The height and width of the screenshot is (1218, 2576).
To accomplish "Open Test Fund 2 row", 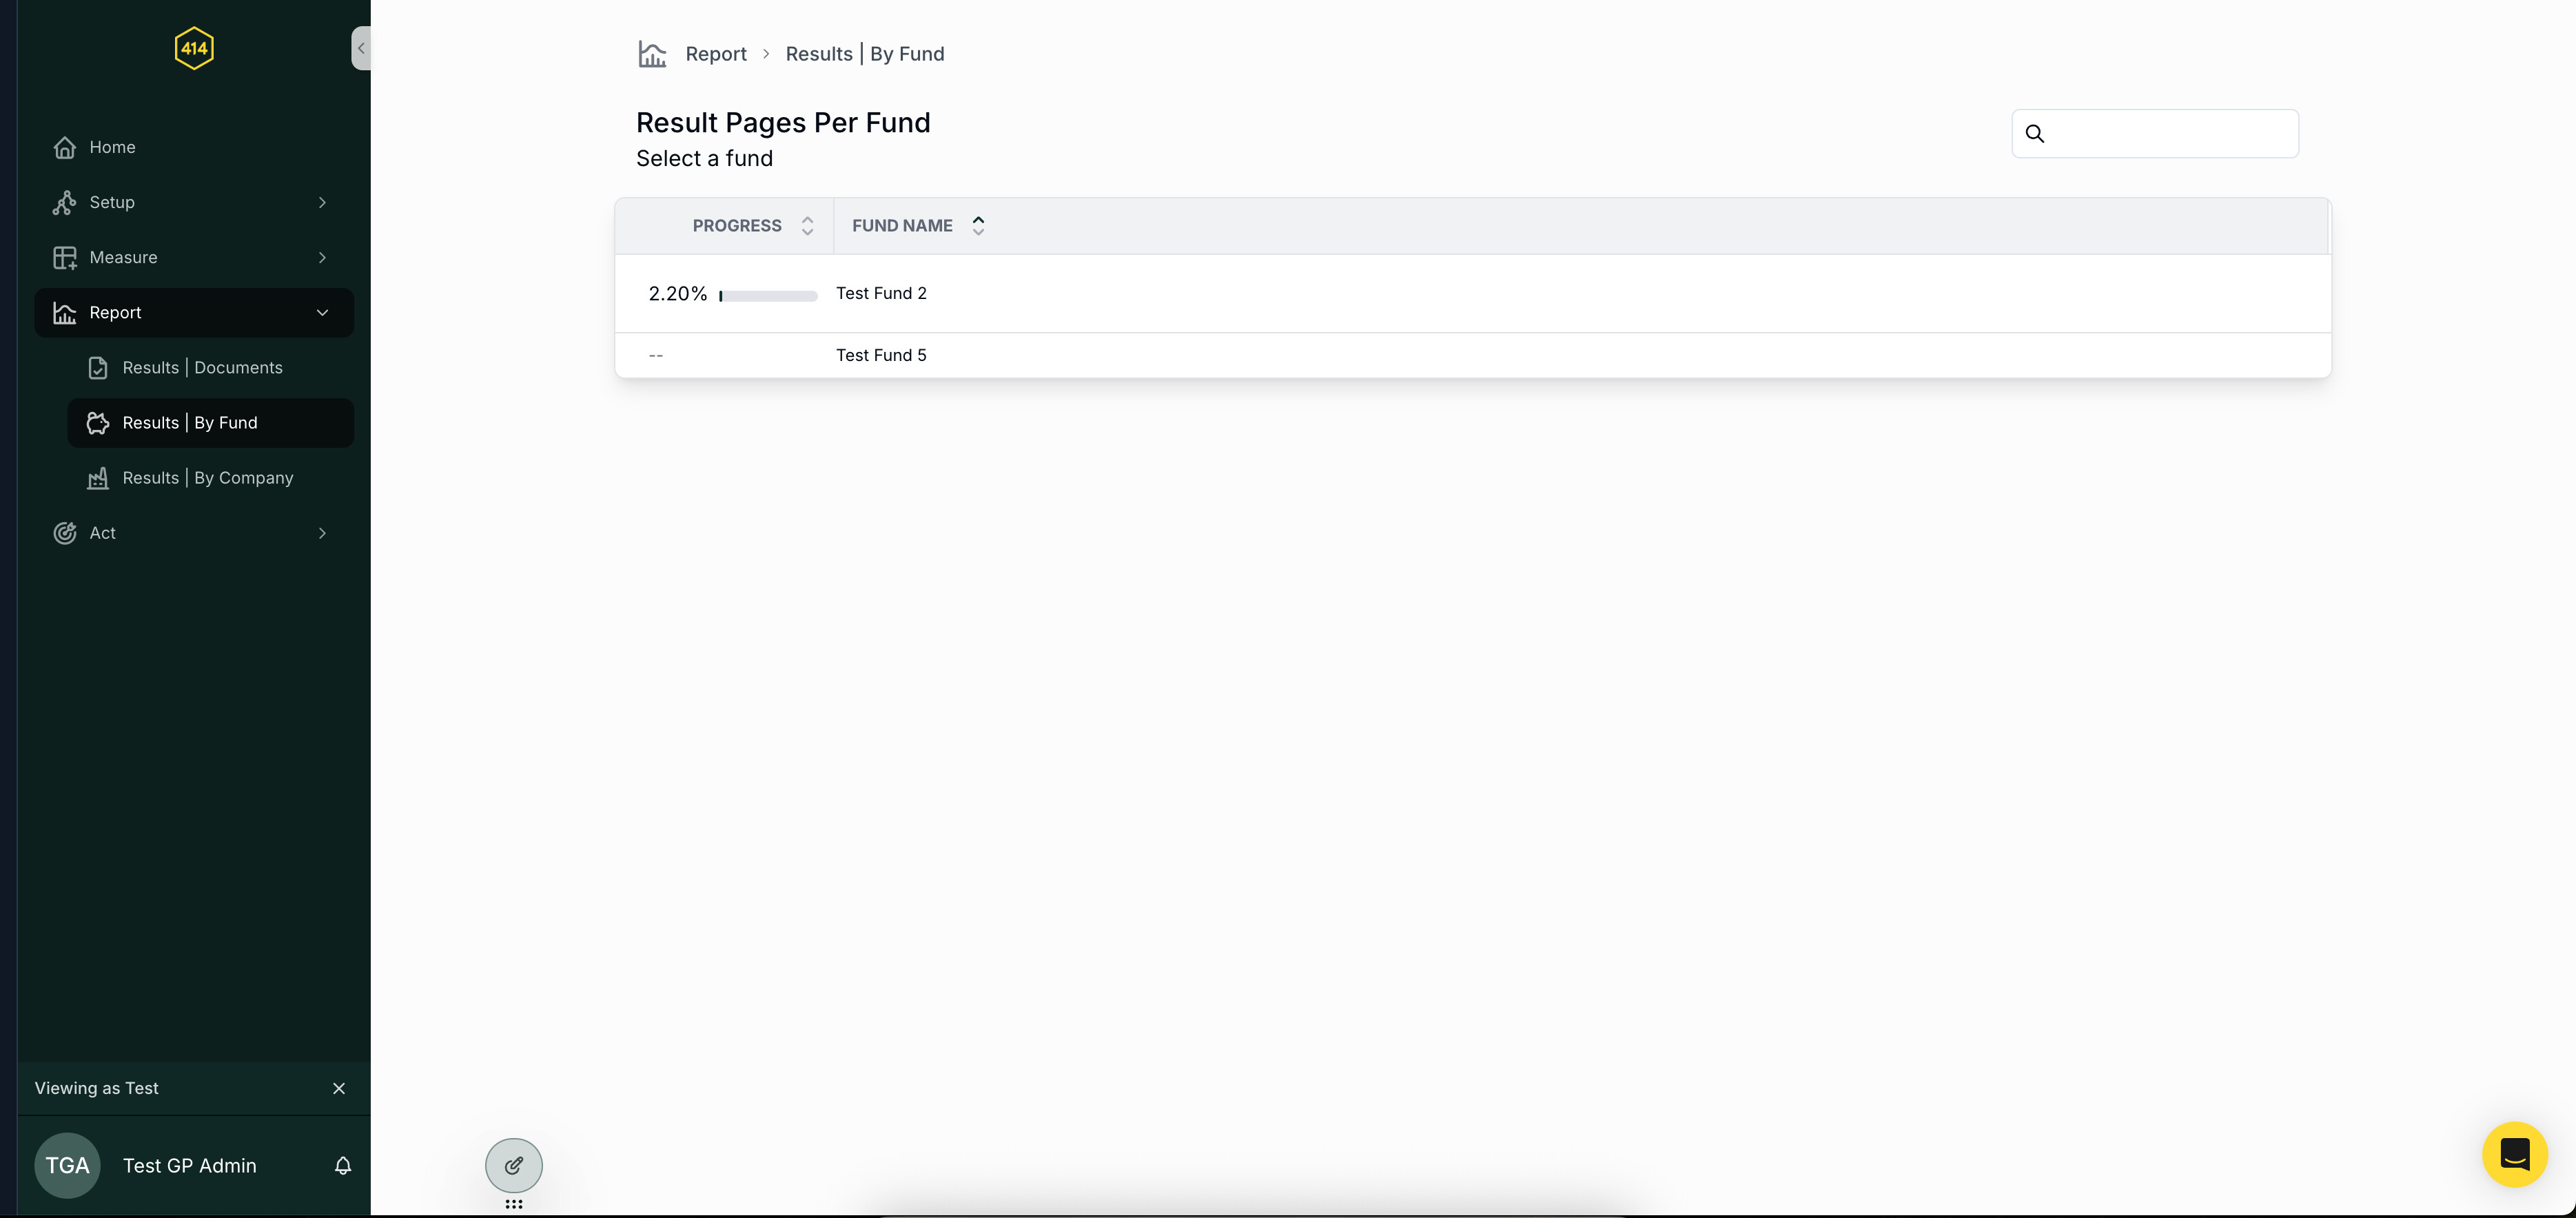I will (881, 293).
